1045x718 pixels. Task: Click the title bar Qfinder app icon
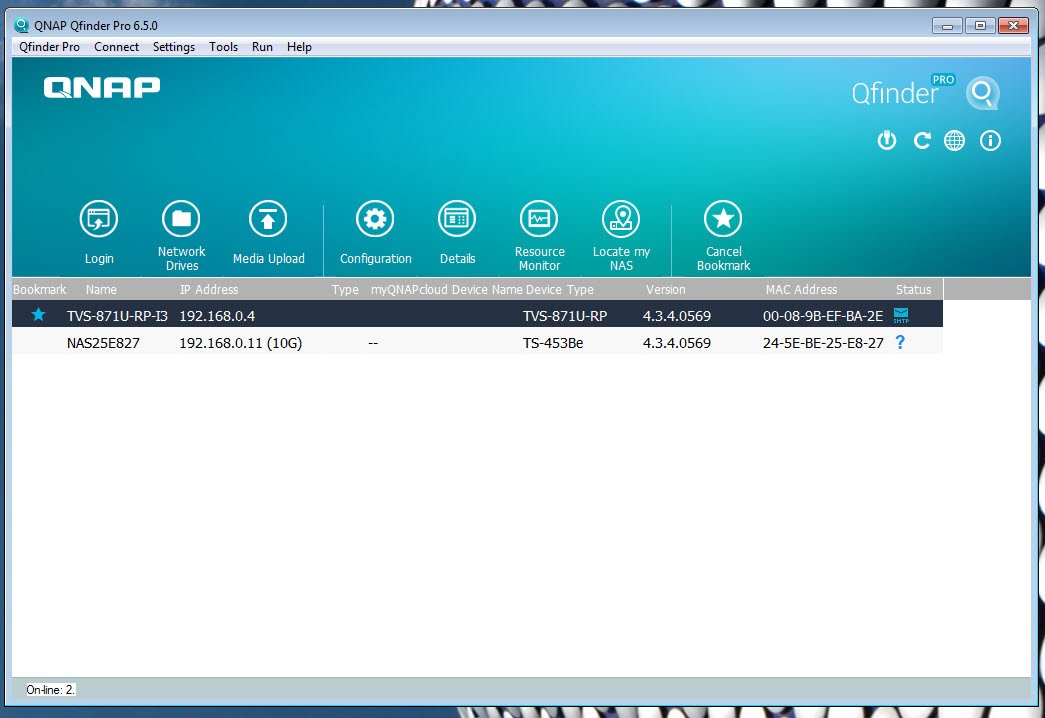pyautogui.click(x=21, y=25)
